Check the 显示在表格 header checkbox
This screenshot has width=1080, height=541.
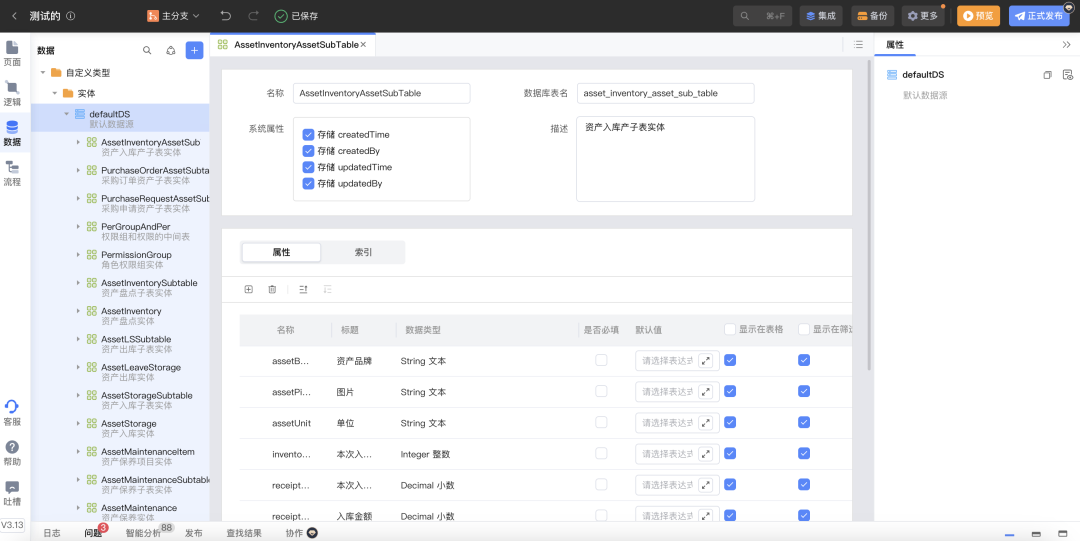click(730, 329)
